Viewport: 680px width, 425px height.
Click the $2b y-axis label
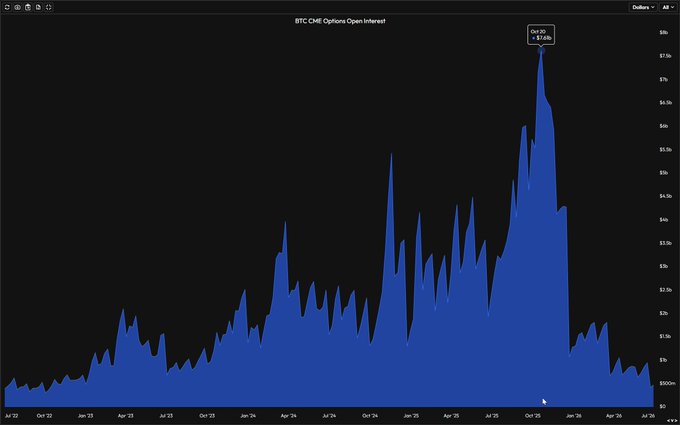tap(665, 313)
